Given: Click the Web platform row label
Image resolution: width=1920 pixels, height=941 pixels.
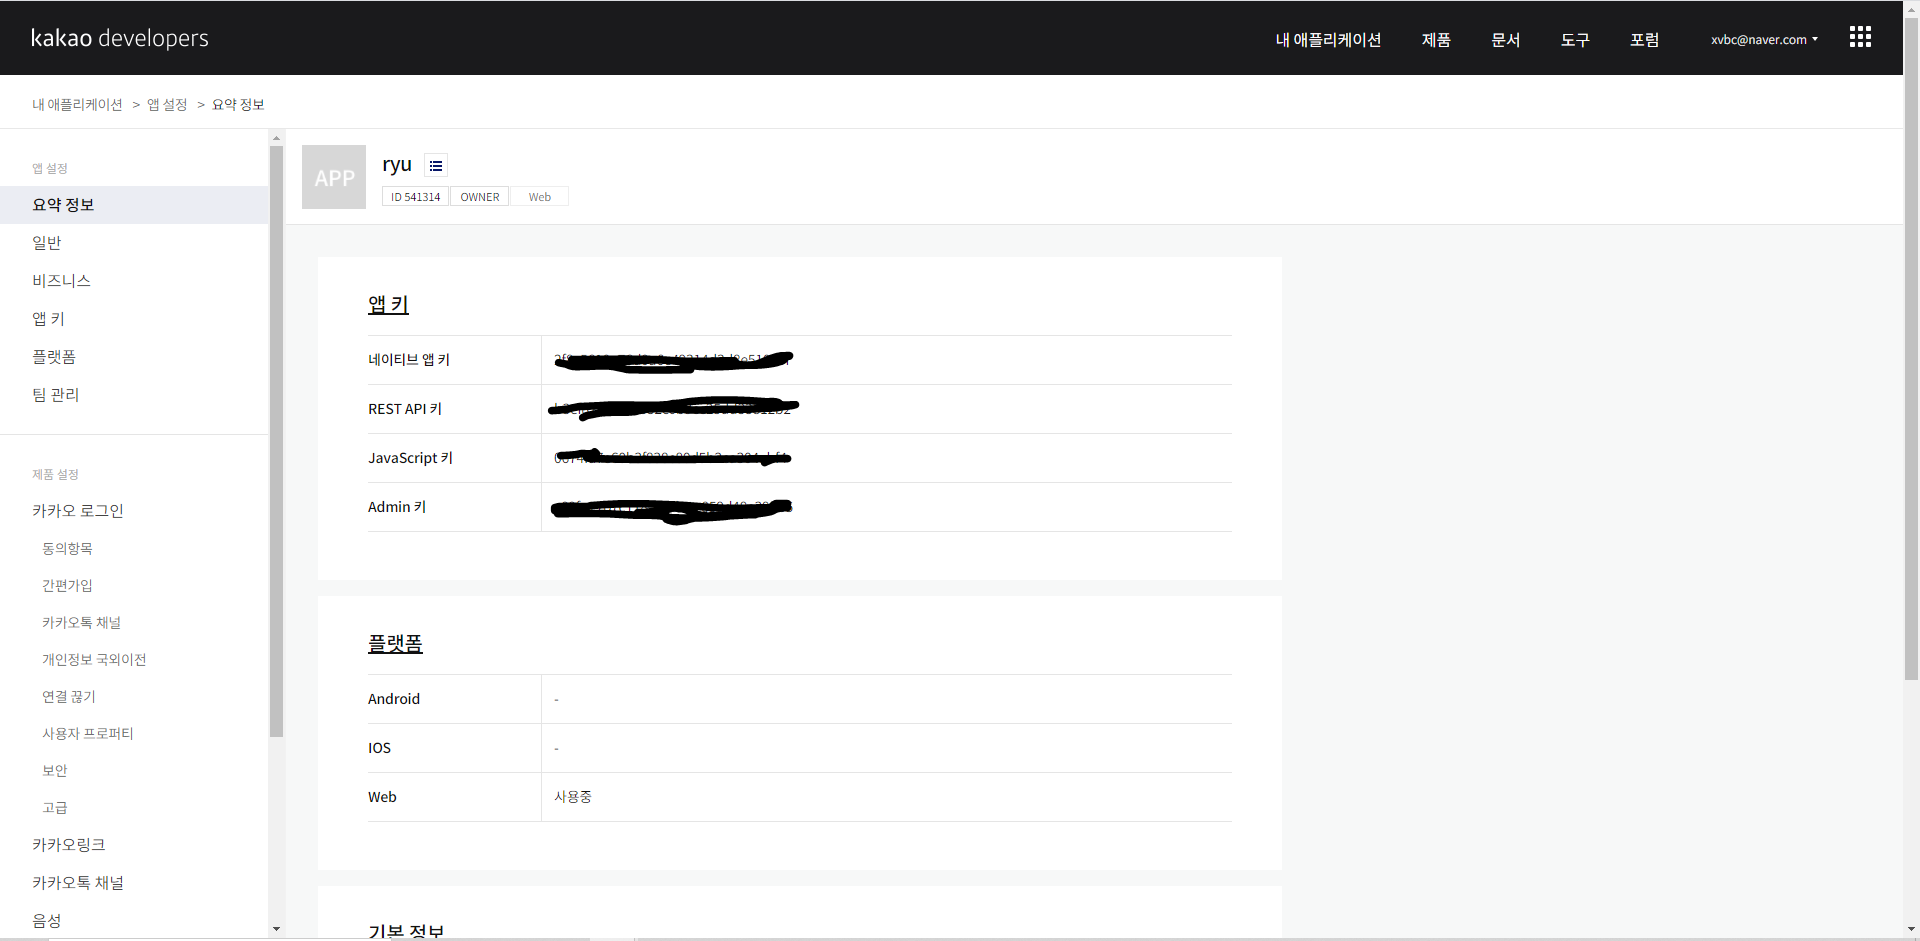Looking at the screenshot, I should click(382, 797).
